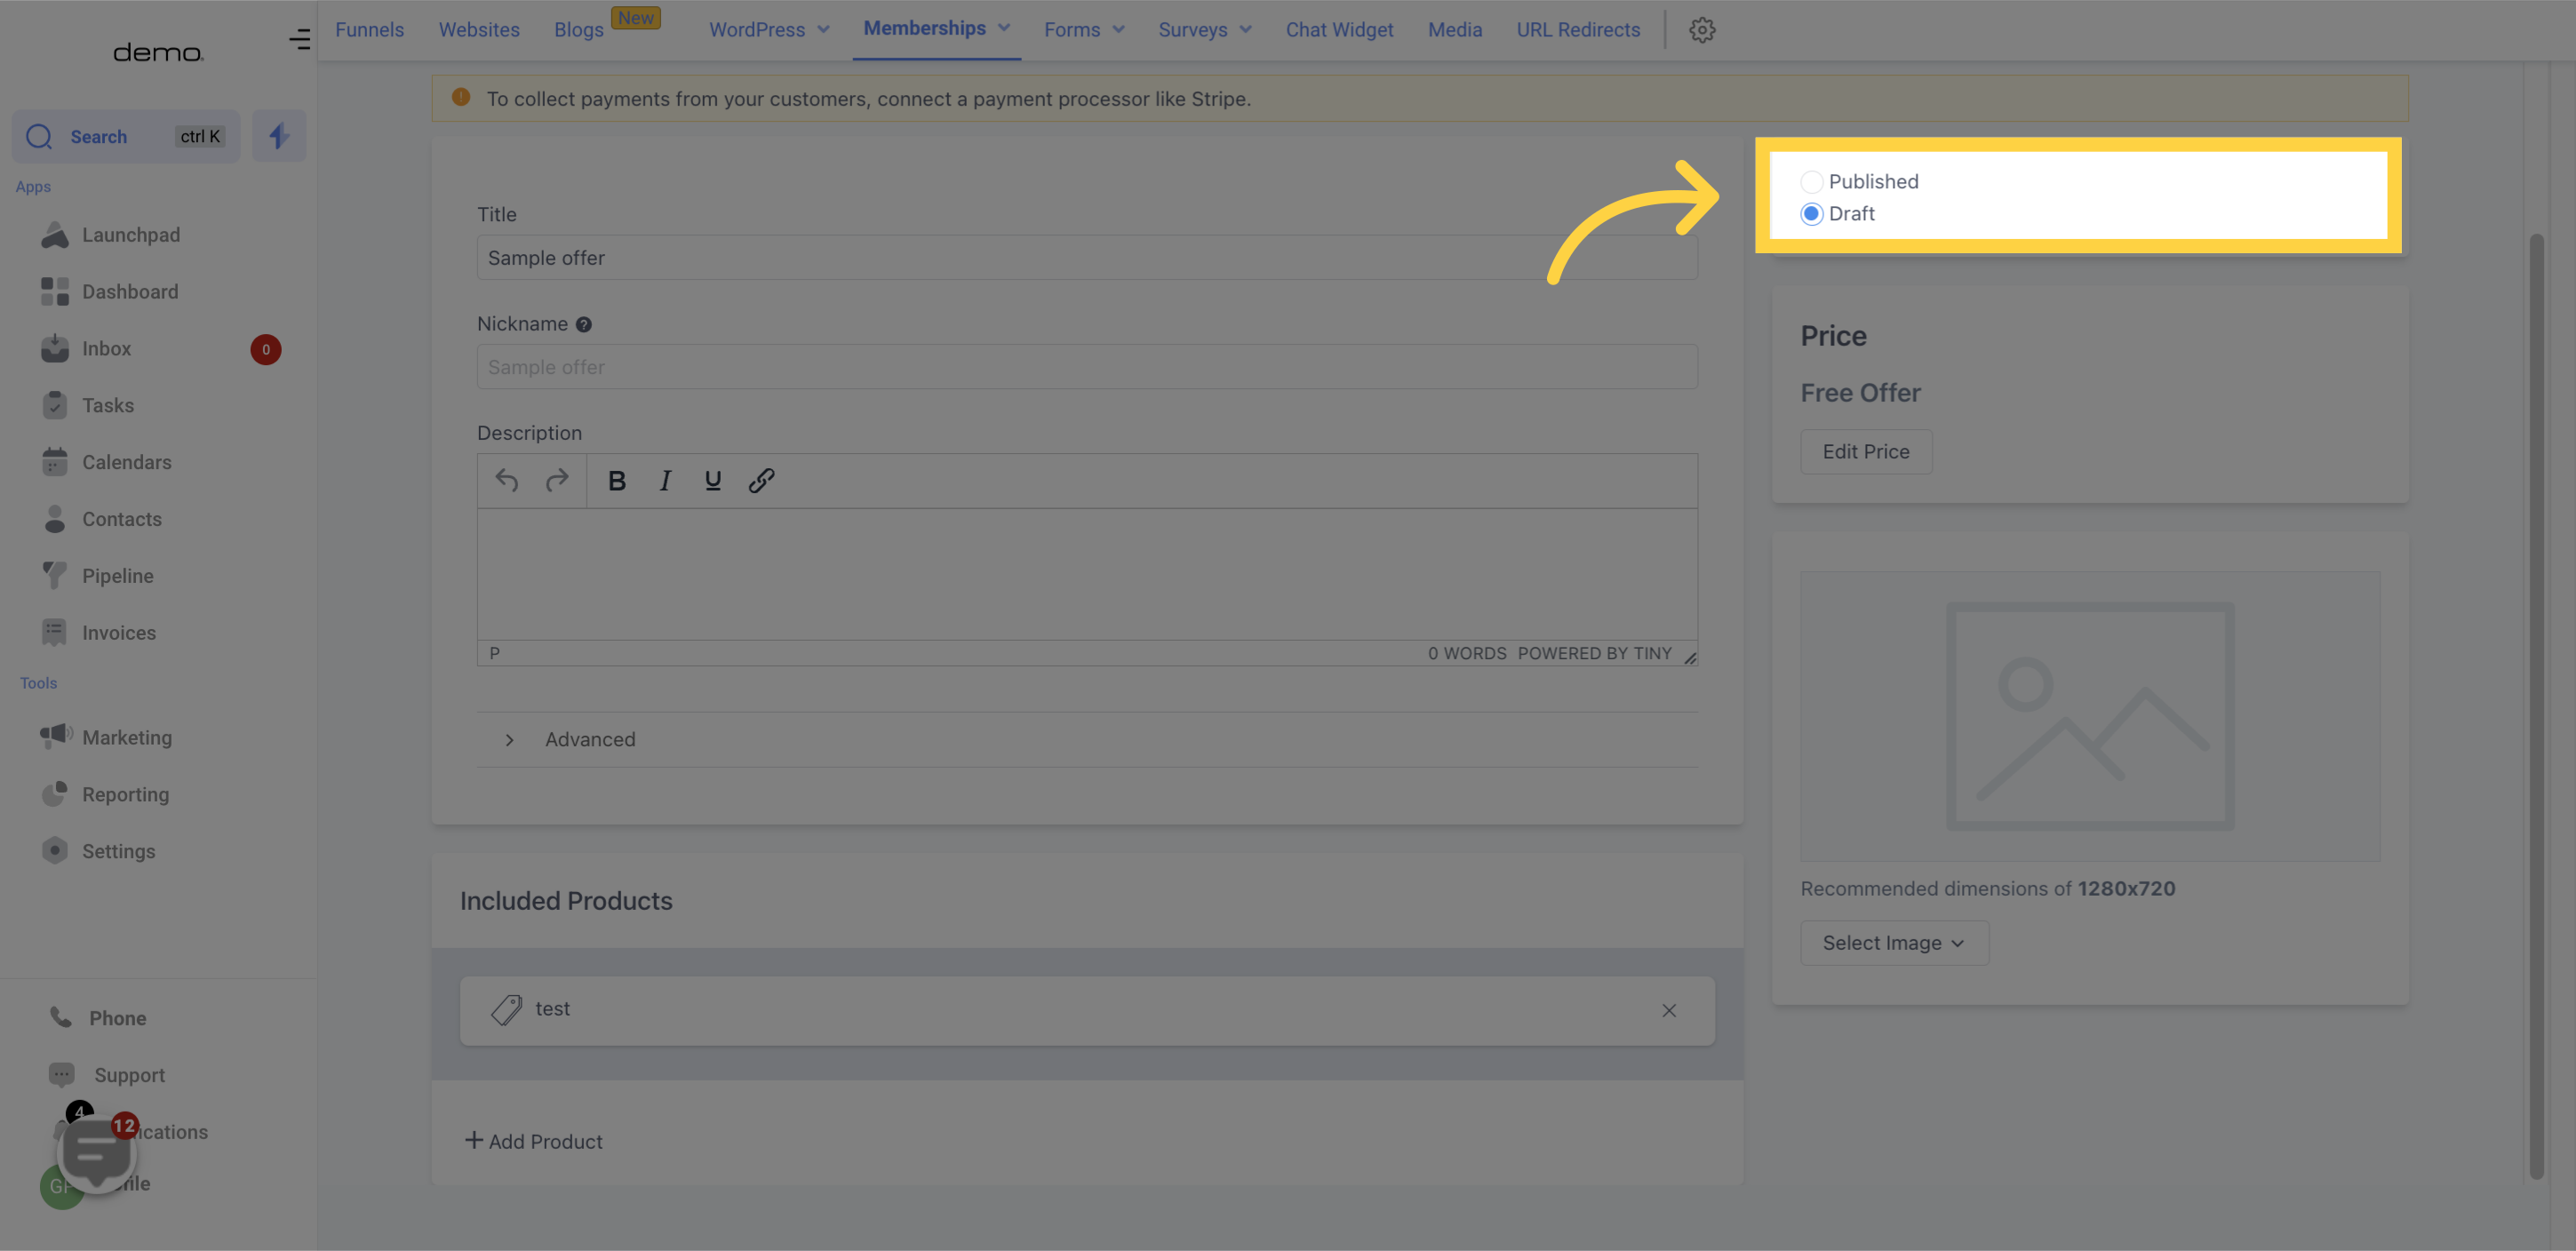Image resolution: width=2576 pixels, height=1251 pixels.
Task: Select the Italic formatting icon
Action: click(666, 480)
